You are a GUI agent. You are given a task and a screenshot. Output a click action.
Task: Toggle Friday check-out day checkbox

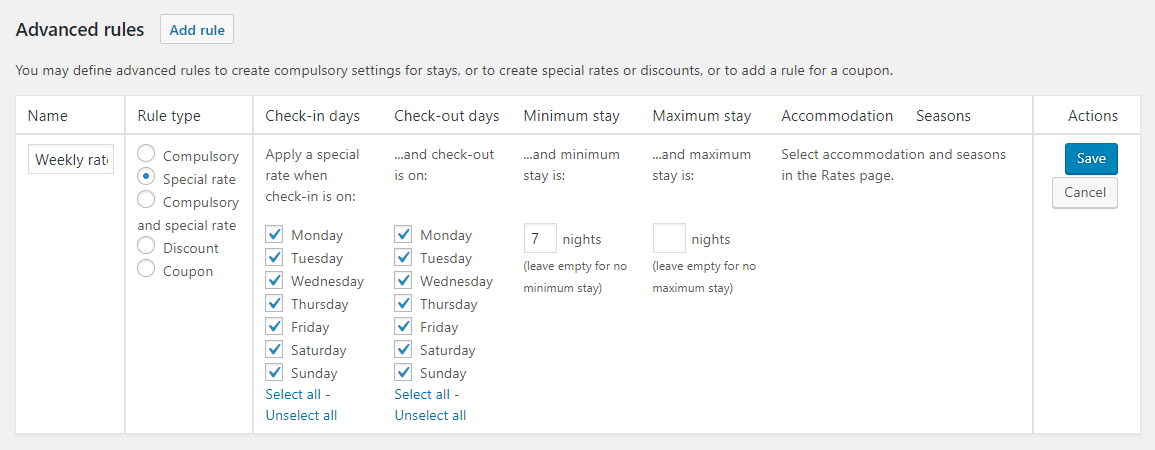403,327
